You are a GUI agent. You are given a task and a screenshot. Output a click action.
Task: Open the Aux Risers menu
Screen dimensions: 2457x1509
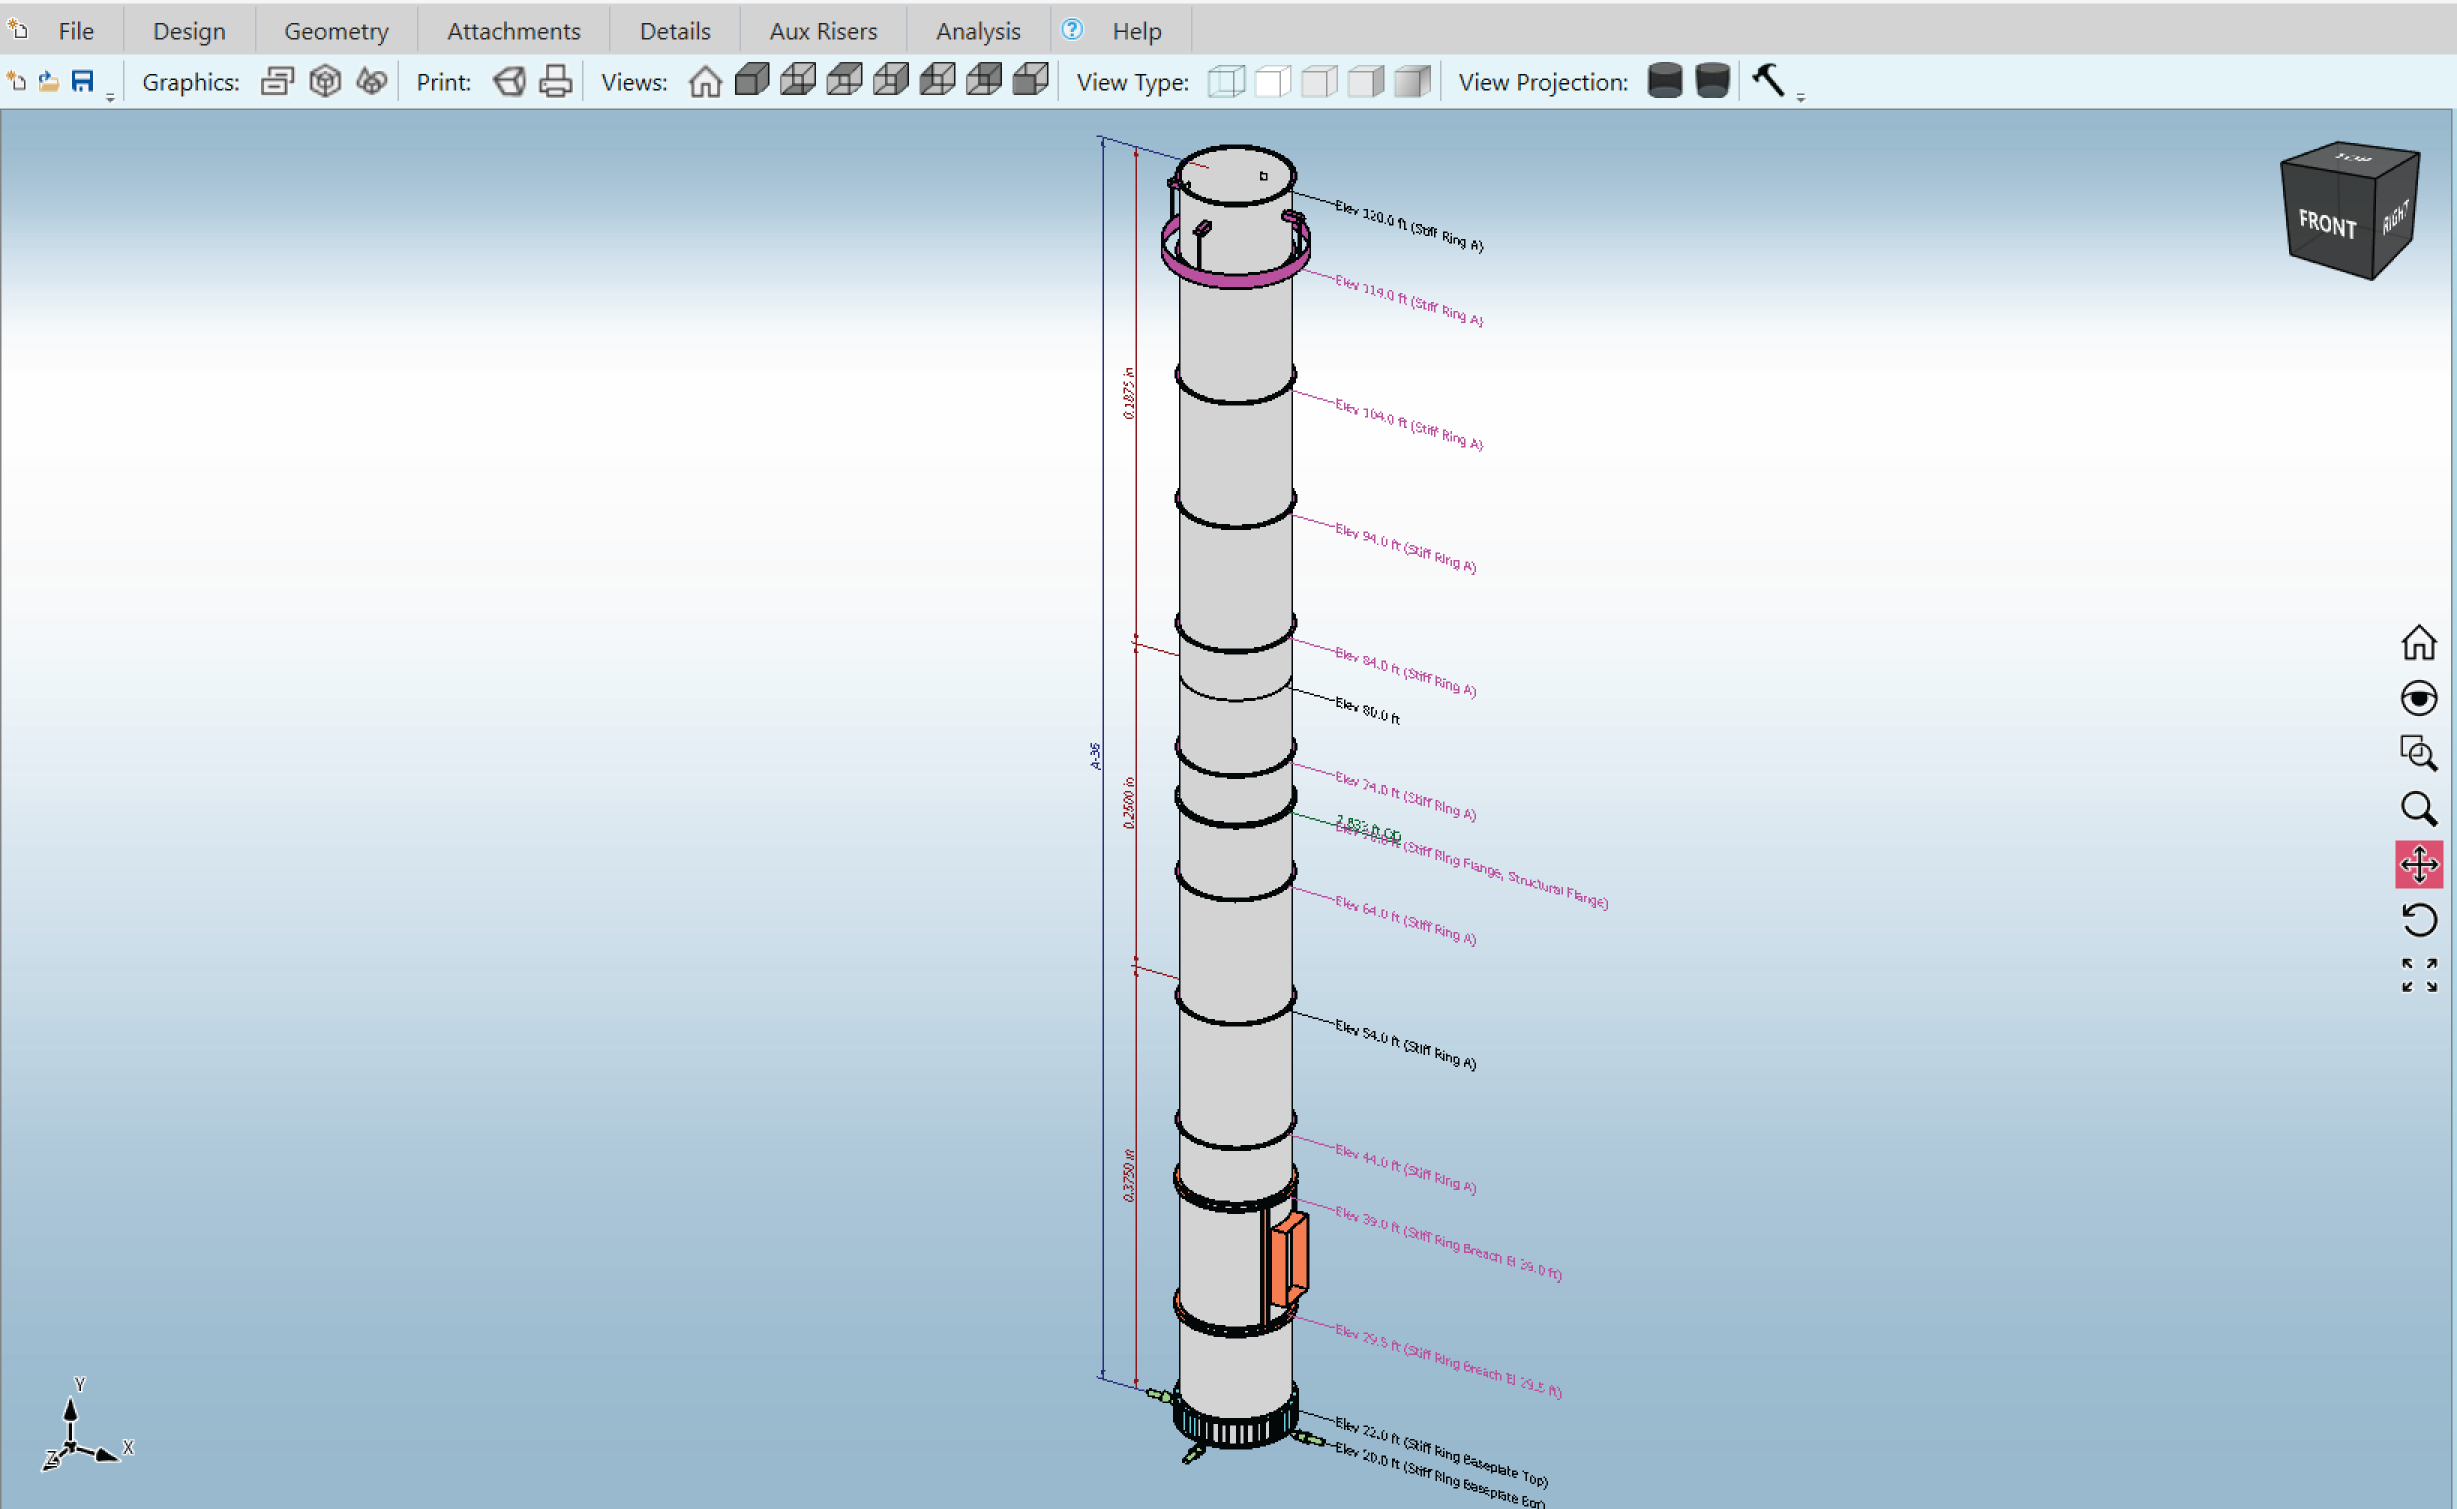click(822, 31)
